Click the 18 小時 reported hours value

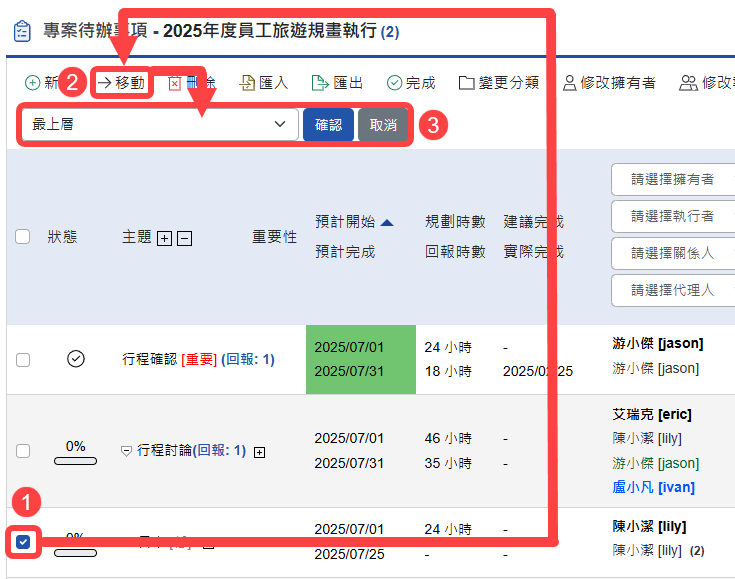(x=448, y=371)
